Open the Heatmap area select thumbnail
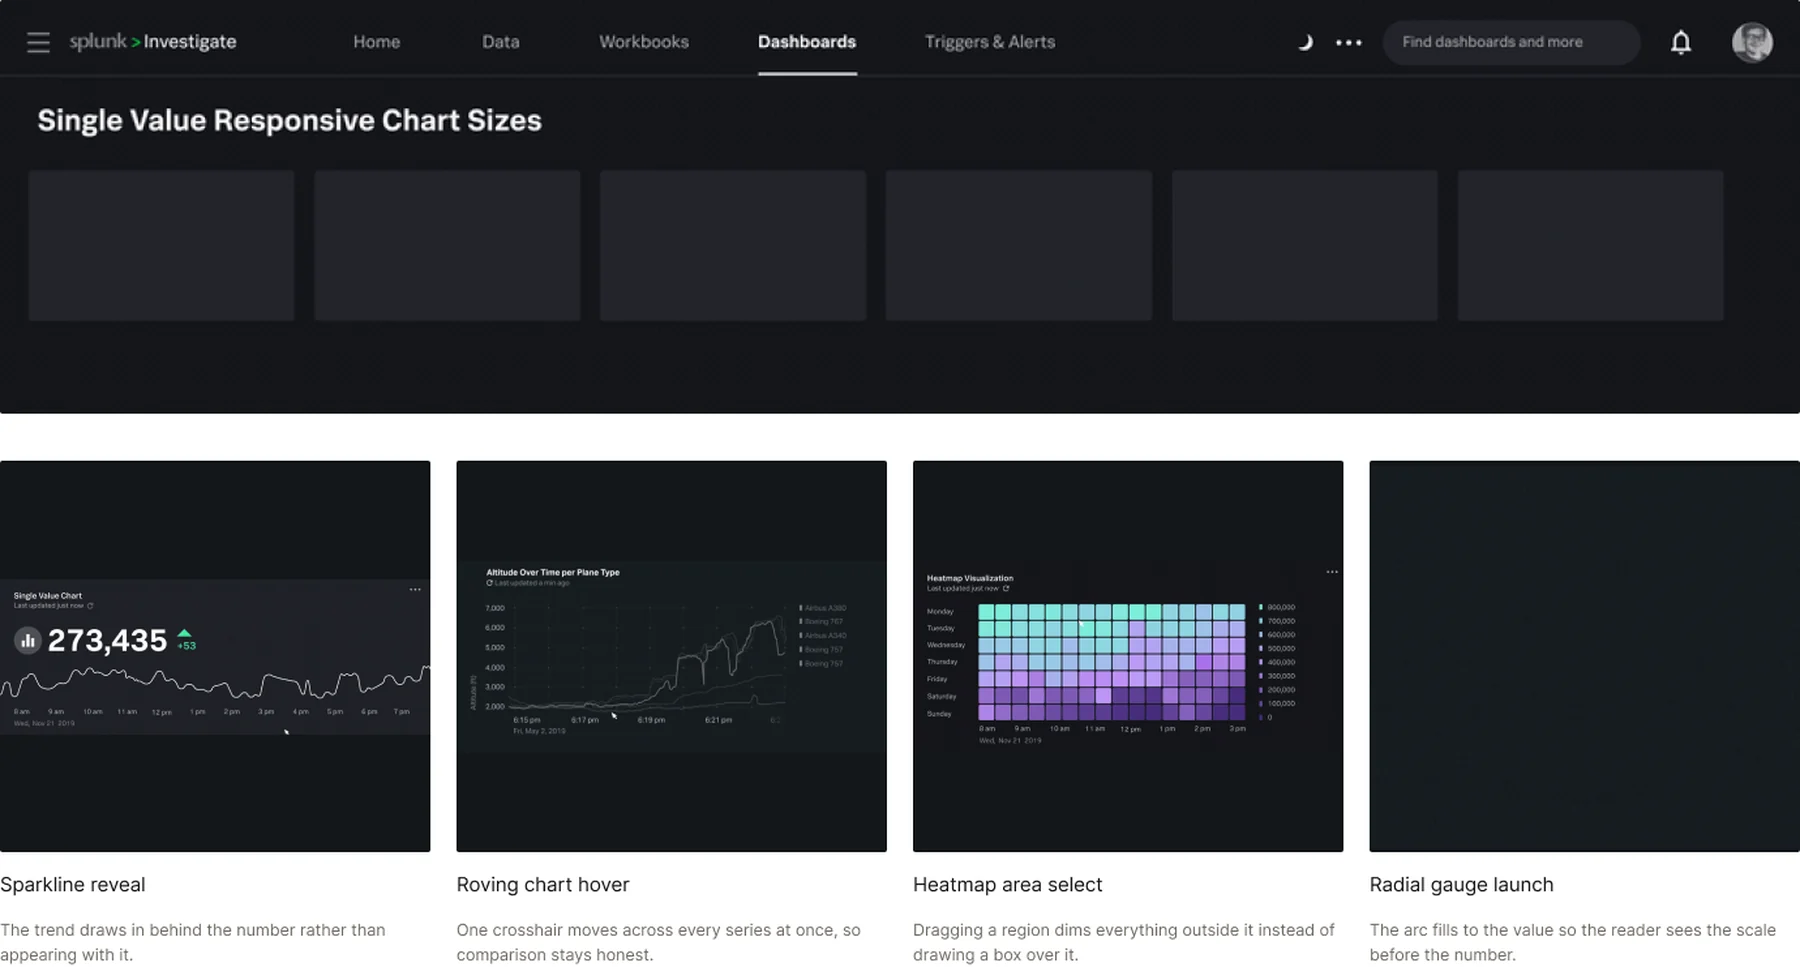Viewport: 1800px width, 967px height. 1128,656
